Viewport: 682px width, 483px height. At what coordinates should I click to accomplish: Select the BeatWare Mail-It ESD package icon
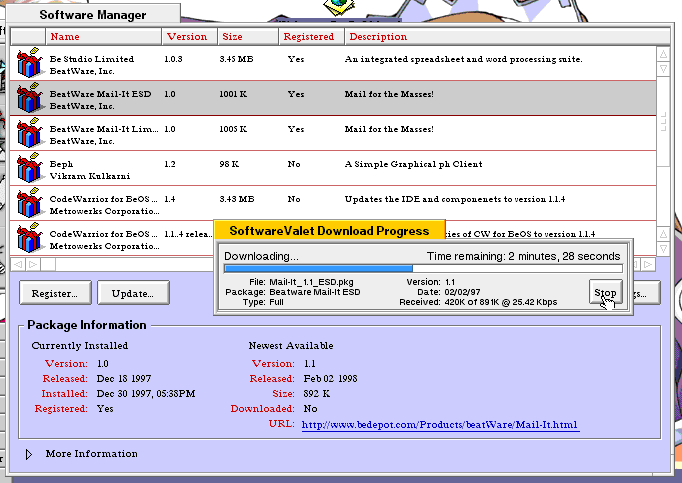coord(29,98)
